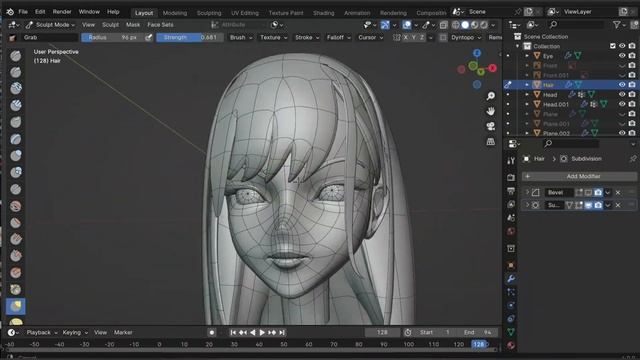Expand the Head object in outliner
Screen dimensions: 640x360
coord(527,95)
